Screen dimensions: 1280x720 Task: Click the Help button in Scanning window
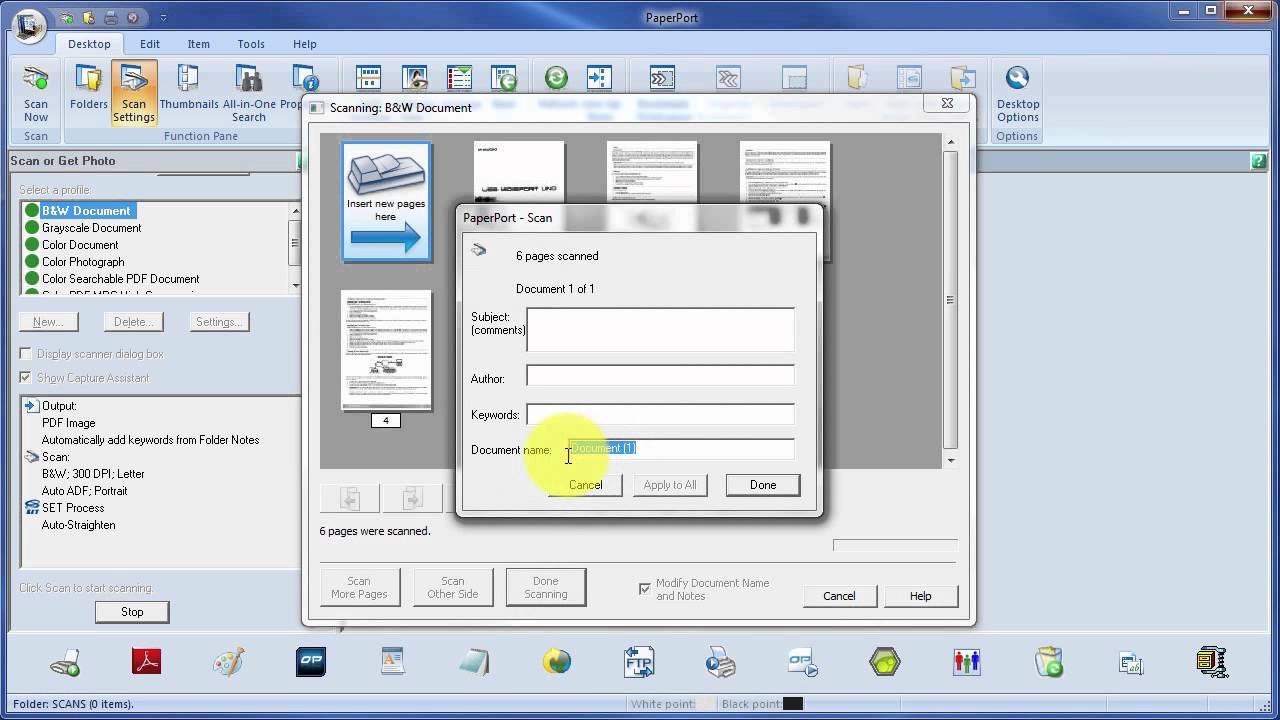pyautogui.click(x=921, y=596)
